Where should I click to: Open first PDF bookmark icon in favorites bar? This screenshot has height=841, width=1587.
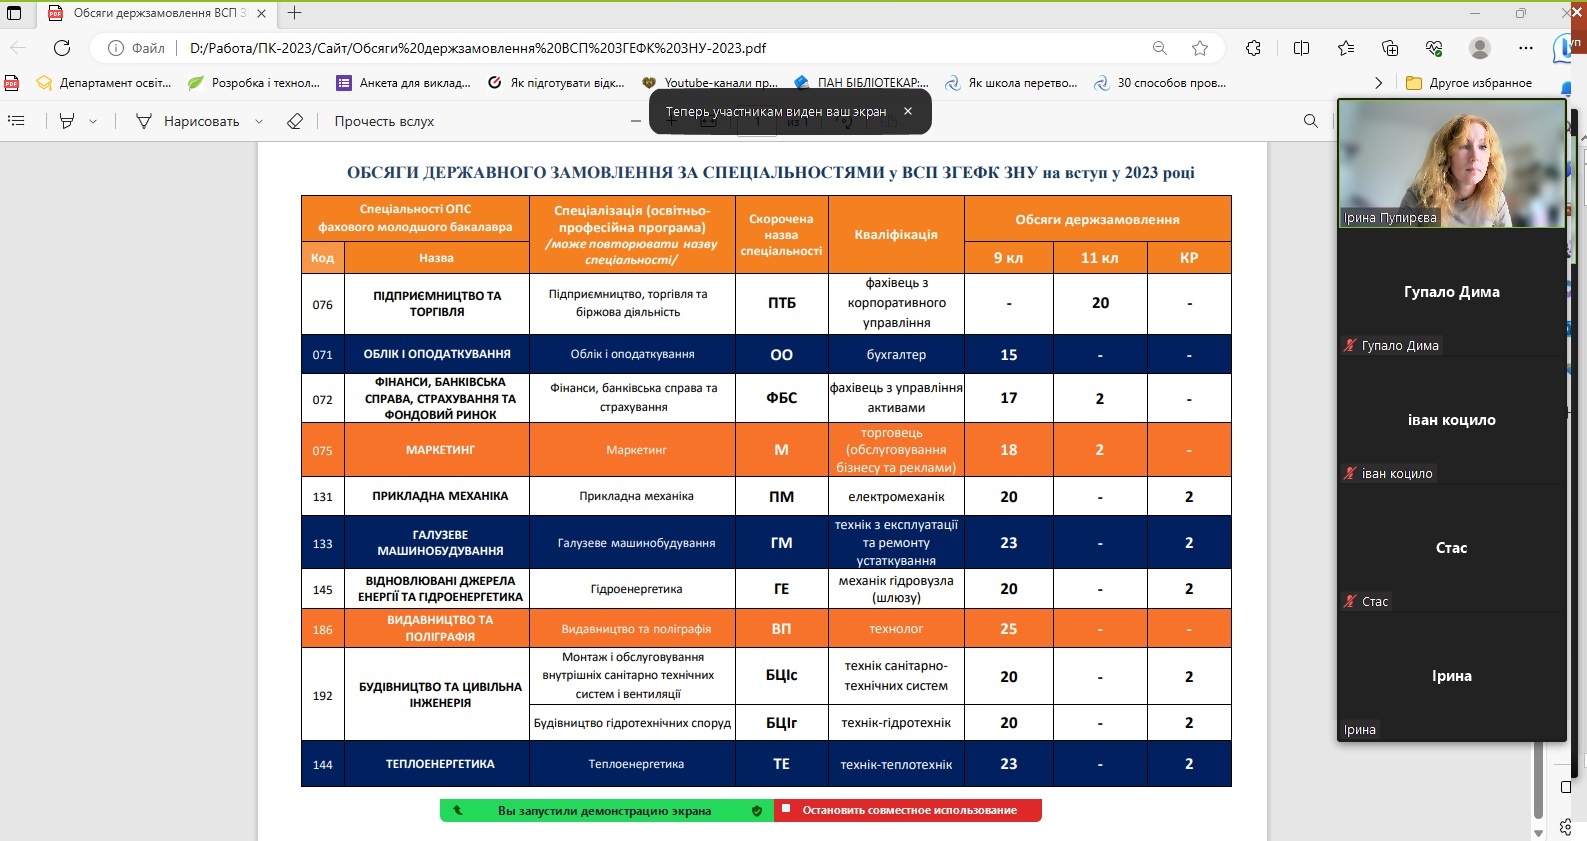pos(12,83)
